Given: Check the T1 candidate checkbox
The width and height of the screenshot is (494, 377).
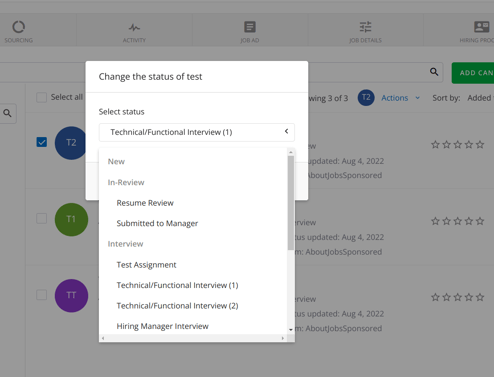Looking at the screenshot, I should pyautogui.click(x=41, y=219).
